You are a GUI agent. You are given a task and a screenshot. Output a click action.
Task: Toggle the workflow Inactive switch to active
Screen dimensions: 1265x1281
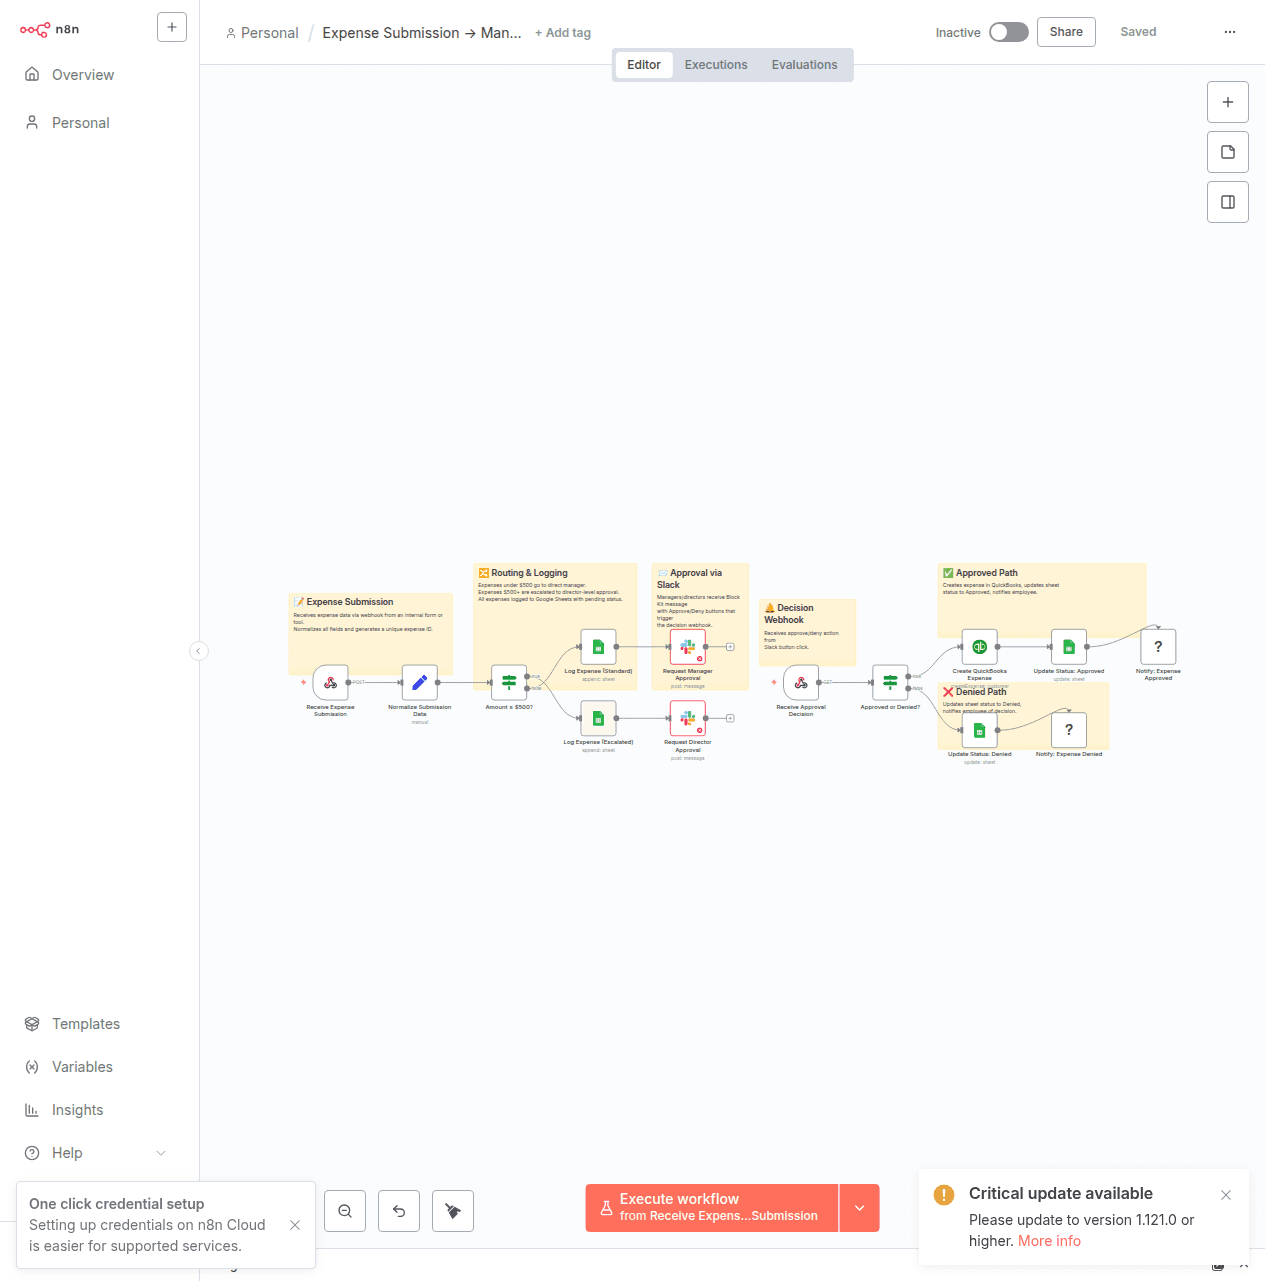tap(1009, 32)
